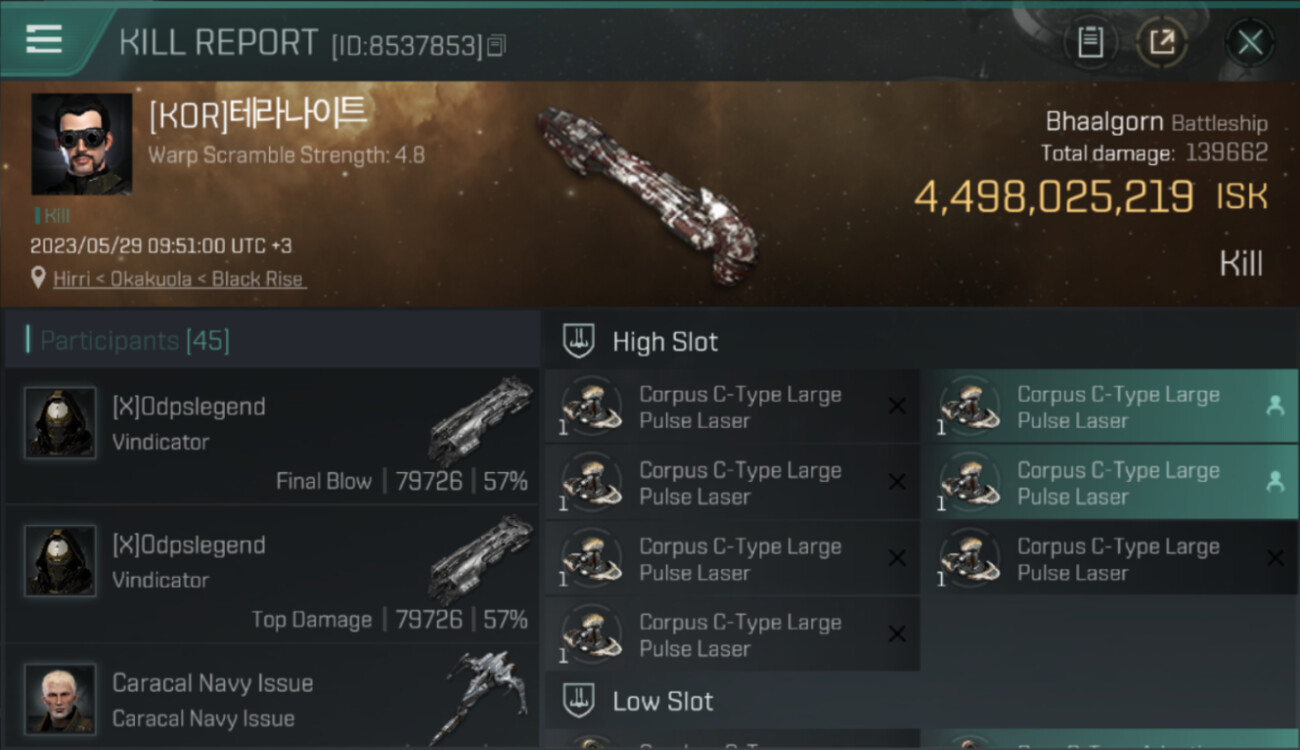Click the X on third-right Pulse Laser
1300x750 pixels.
1275,558
